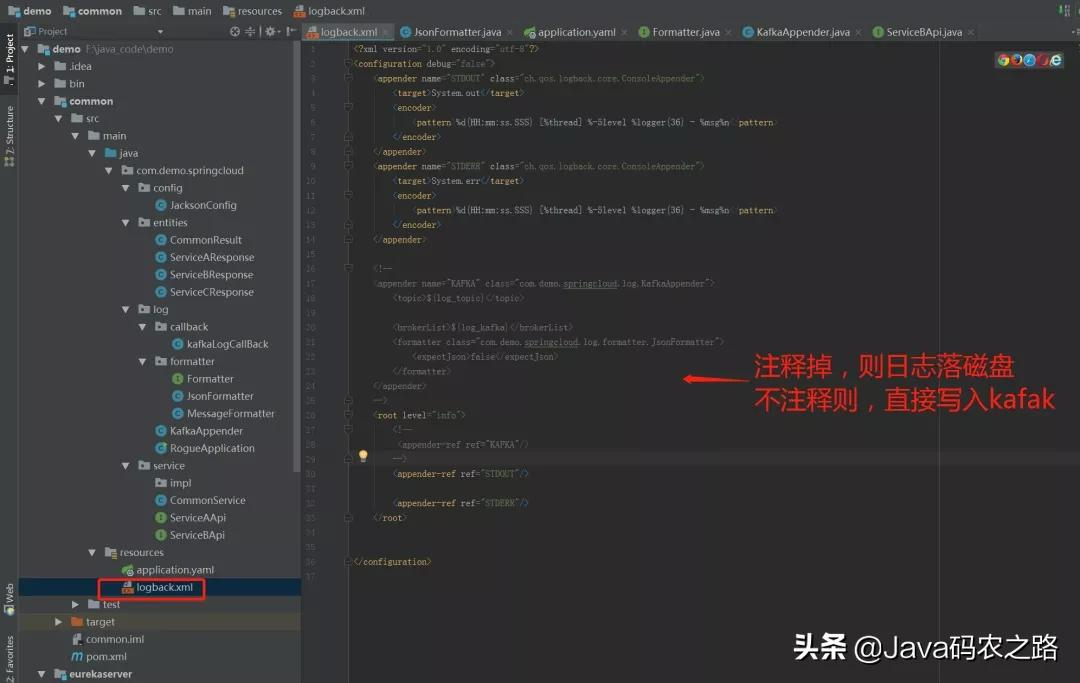
Task: Collapse the common module node
Action: tap(42, 101)
